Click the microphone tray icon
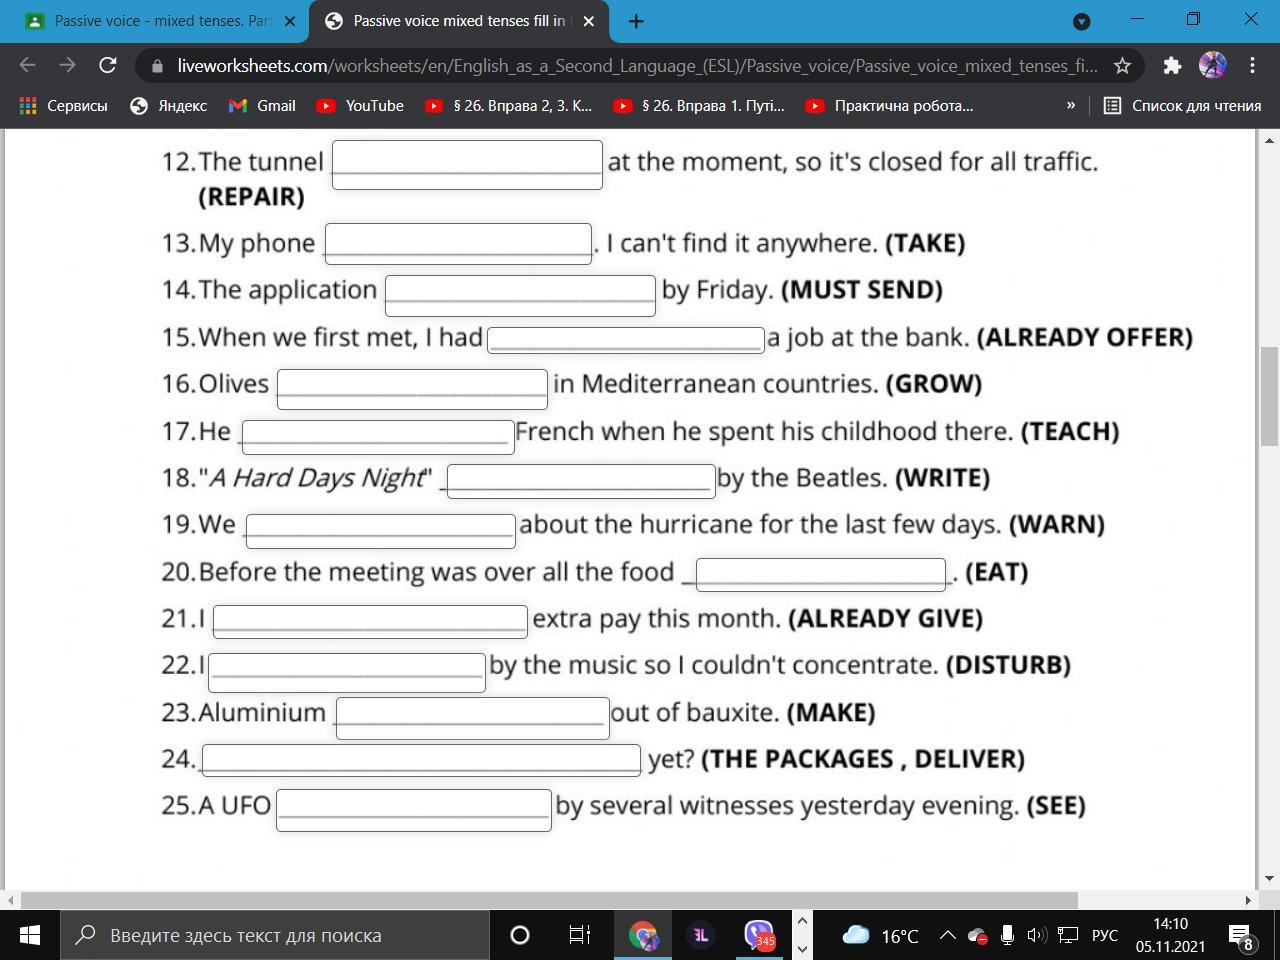 1007,935
